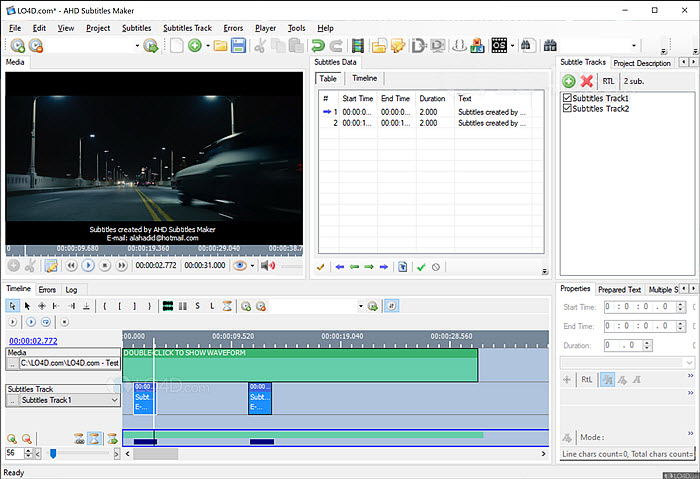Open the dropdown arrow next to eye icon
Image resolution: width=700 pixels, height=479 pixels.
252,266
